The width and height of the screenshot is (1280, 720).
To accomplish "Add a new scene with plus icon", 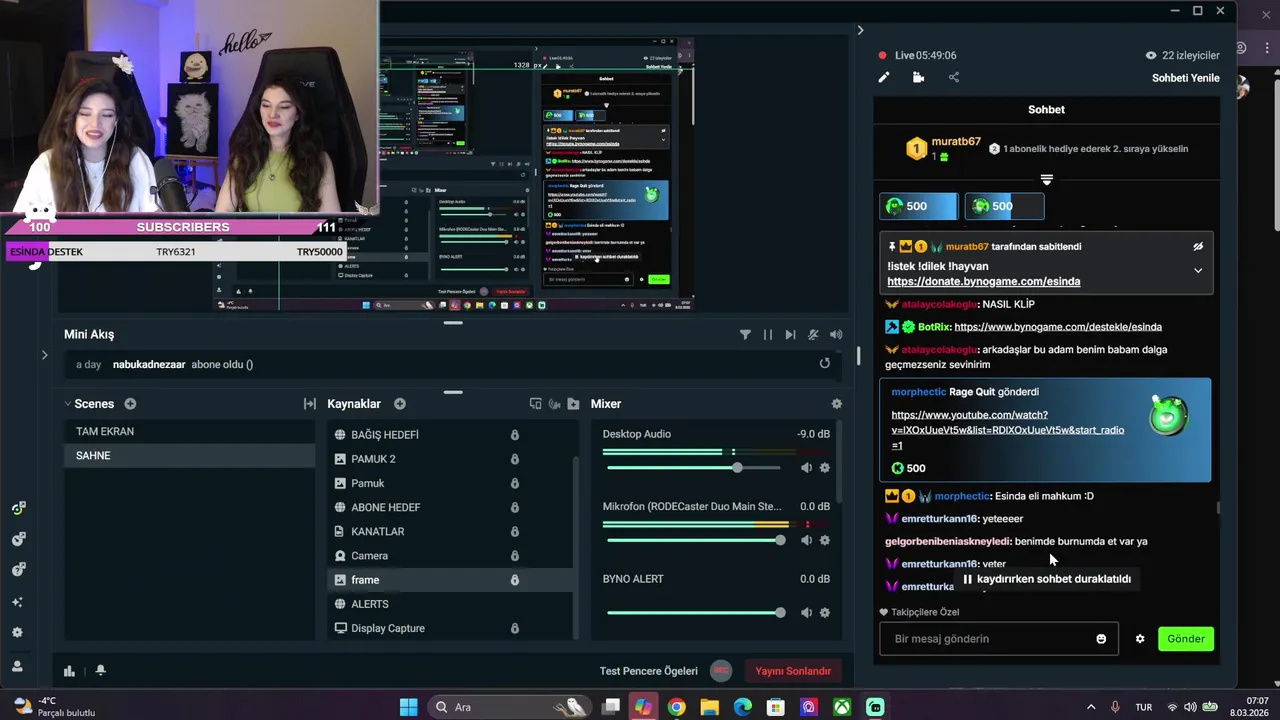I will click(x=130, y=404).
